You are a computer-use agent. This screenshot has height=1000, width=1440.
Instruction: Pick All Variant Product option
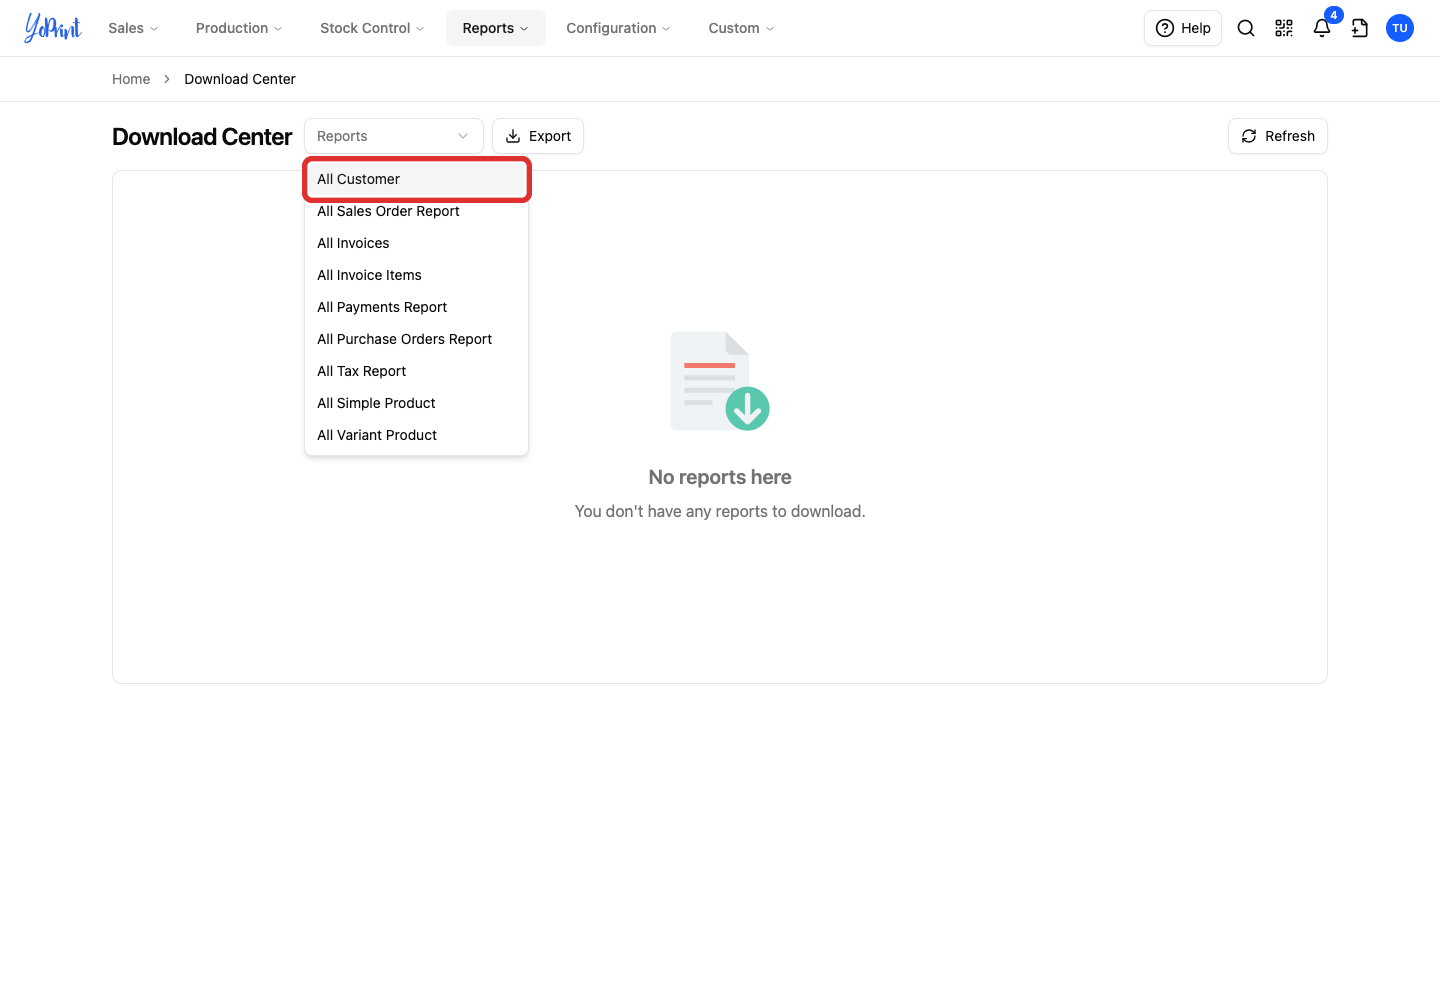coord(416,435)
